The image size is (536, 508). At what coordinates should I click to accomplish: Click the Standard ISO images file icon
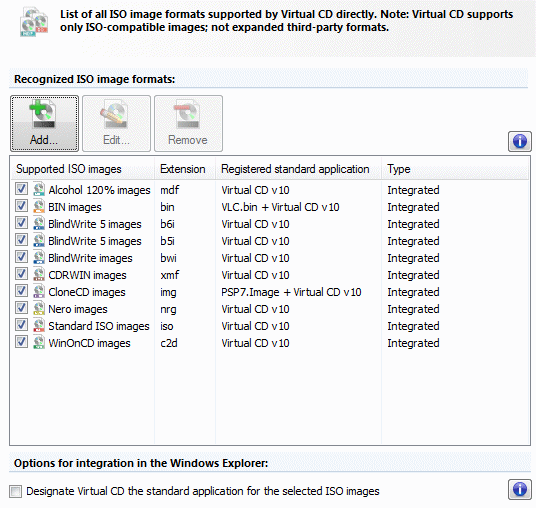39,325
